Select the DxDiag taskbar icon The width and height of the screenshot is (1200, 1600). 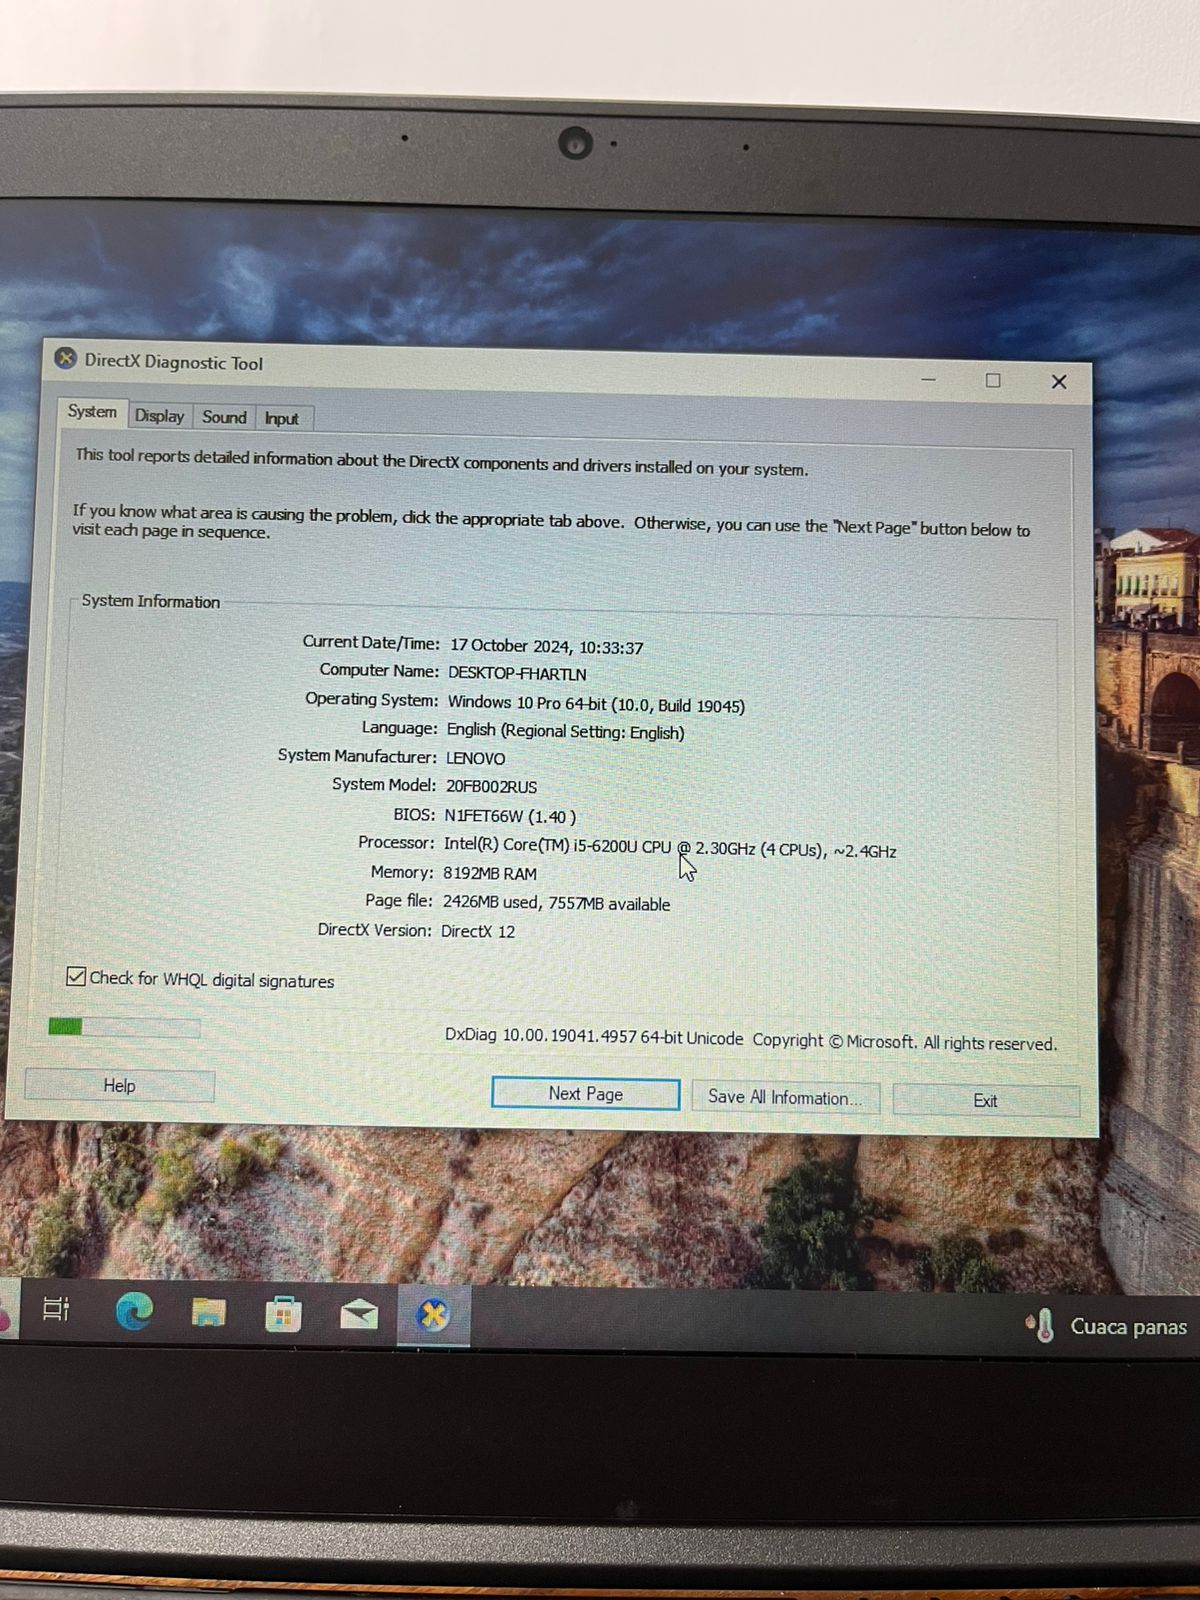pos(432,1316)
